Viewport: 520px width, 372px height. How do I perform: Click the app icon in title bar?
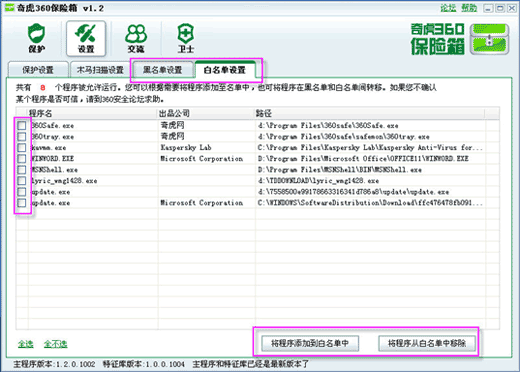coord(9,8)
